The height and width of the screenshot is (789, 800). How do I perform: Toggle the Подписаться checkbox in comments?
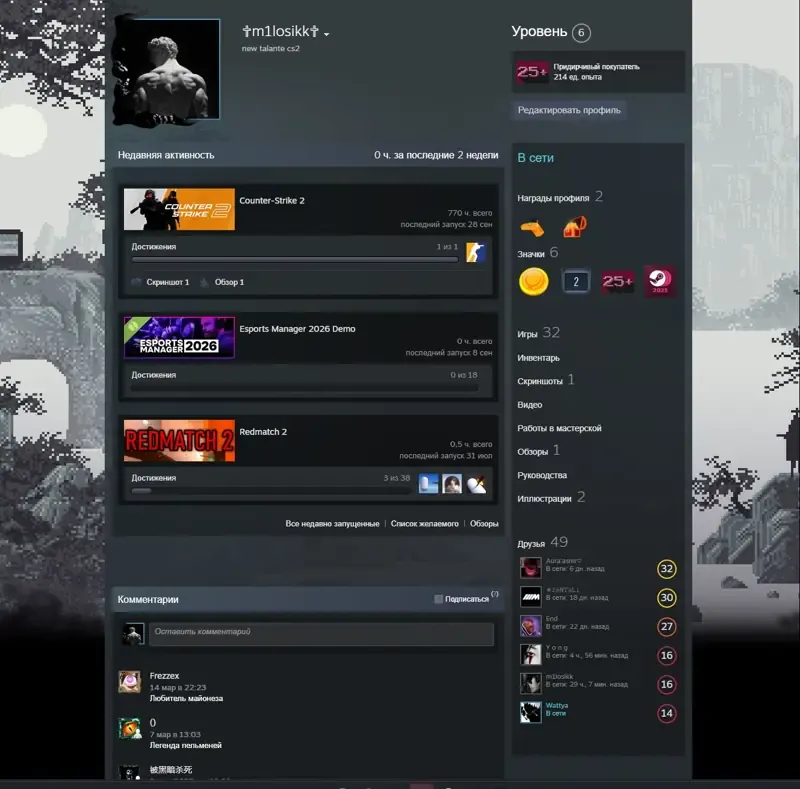[438, 599]
